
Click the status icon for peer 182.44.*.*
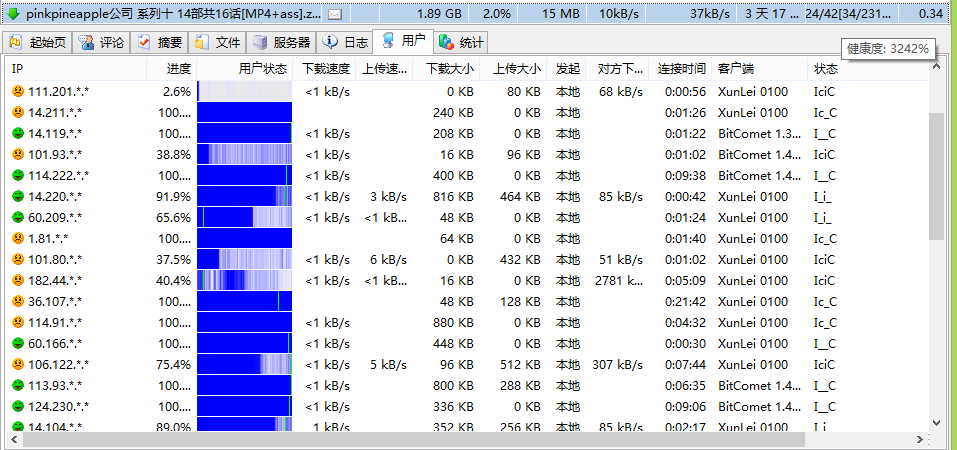tap(18, 281)
